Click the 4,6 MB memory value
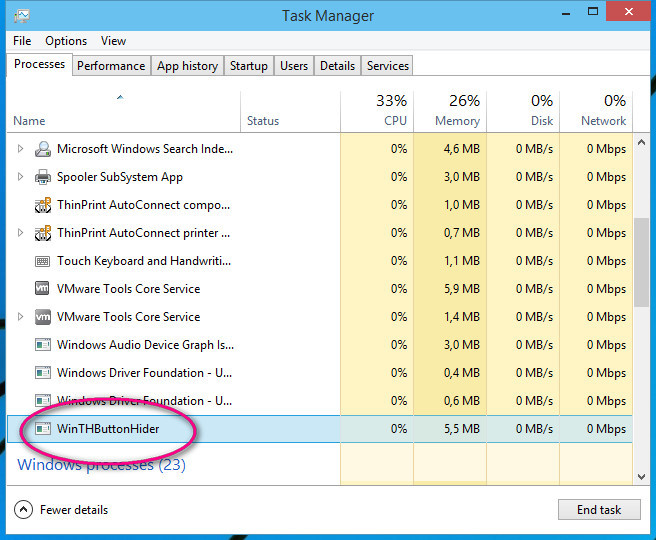This screenshot has height=540, width=656. pyautogui.click(x=461, y=149)
